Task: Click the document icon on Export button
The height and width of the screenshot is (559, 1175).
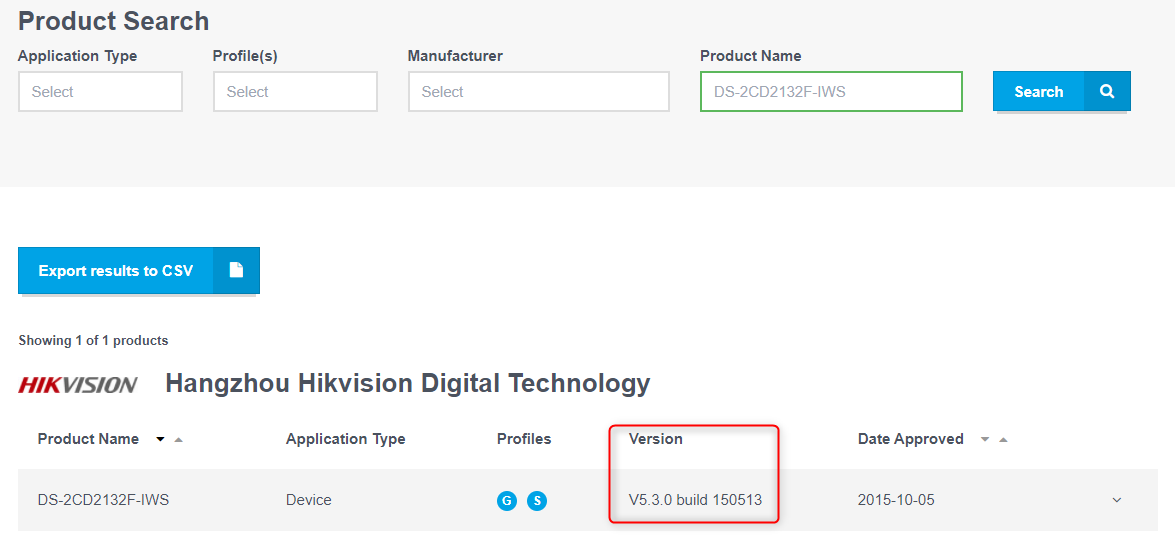Action: coord(236,270)
